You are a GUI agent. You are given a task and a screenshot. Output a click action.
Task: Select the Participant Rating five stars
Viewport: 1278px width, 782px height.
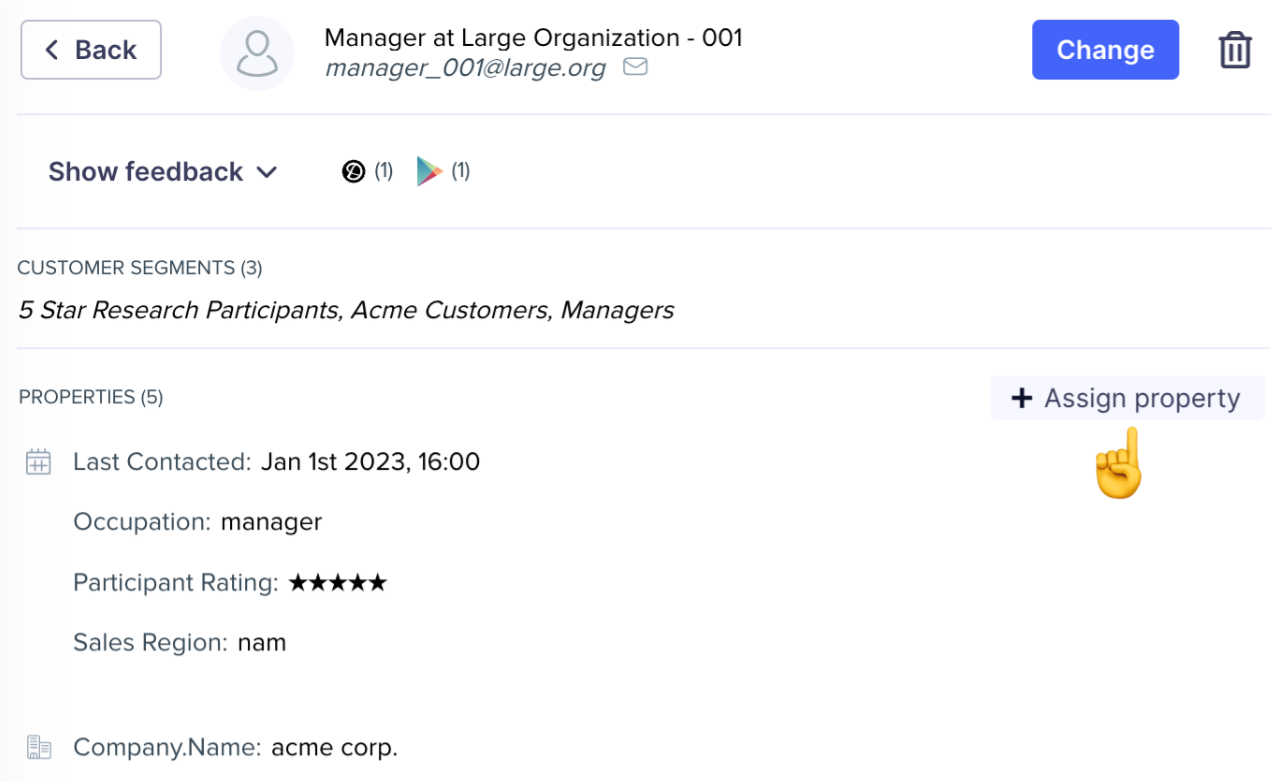[x=337, y=583]
